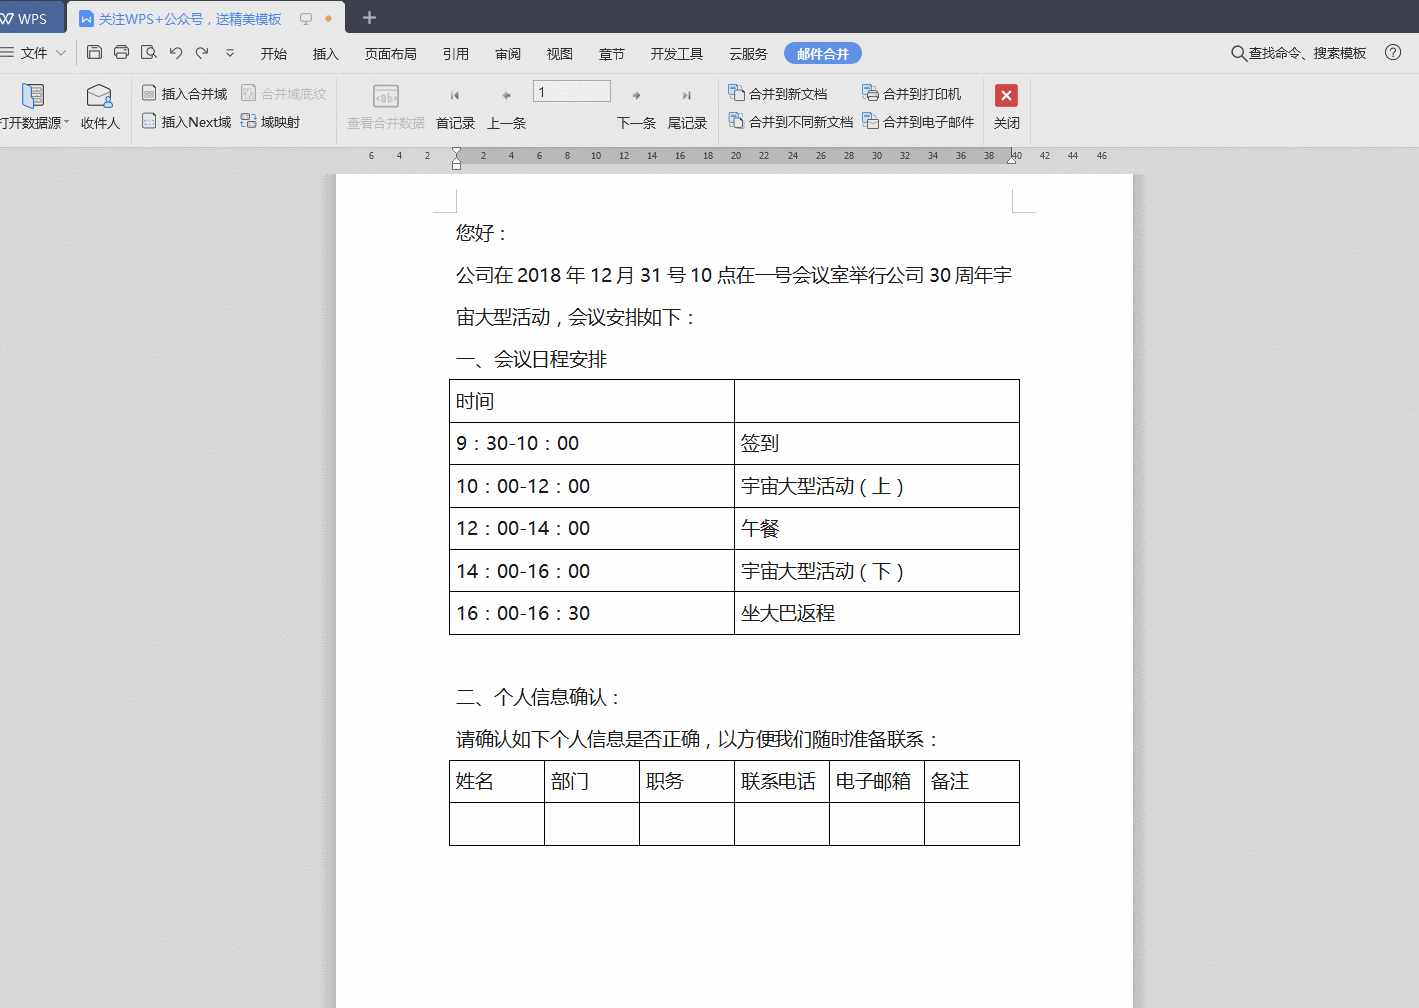The image size is (1419, 1008).
Task: Click the 9:30-10:00 time cell
Action: pyautogui.click(x=592, y=443)
